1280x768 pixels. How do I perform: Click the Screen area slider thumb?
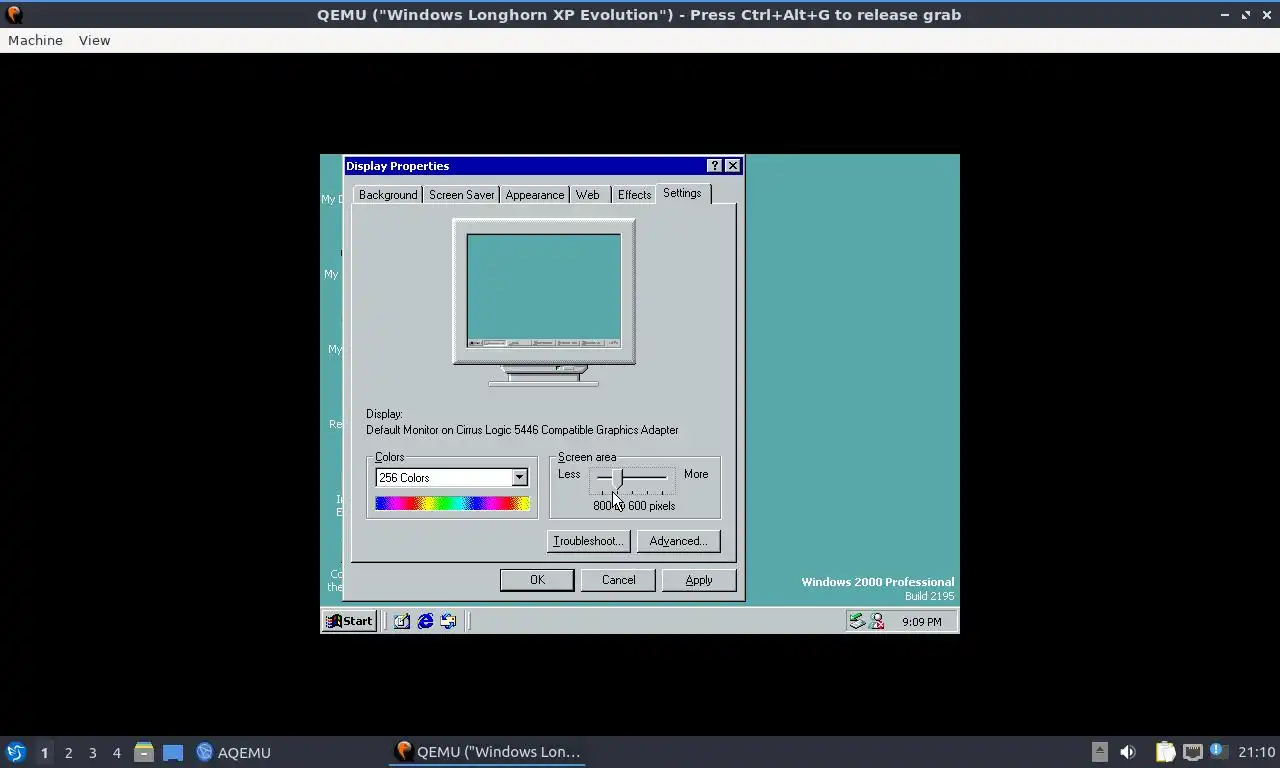click(617, 478)
